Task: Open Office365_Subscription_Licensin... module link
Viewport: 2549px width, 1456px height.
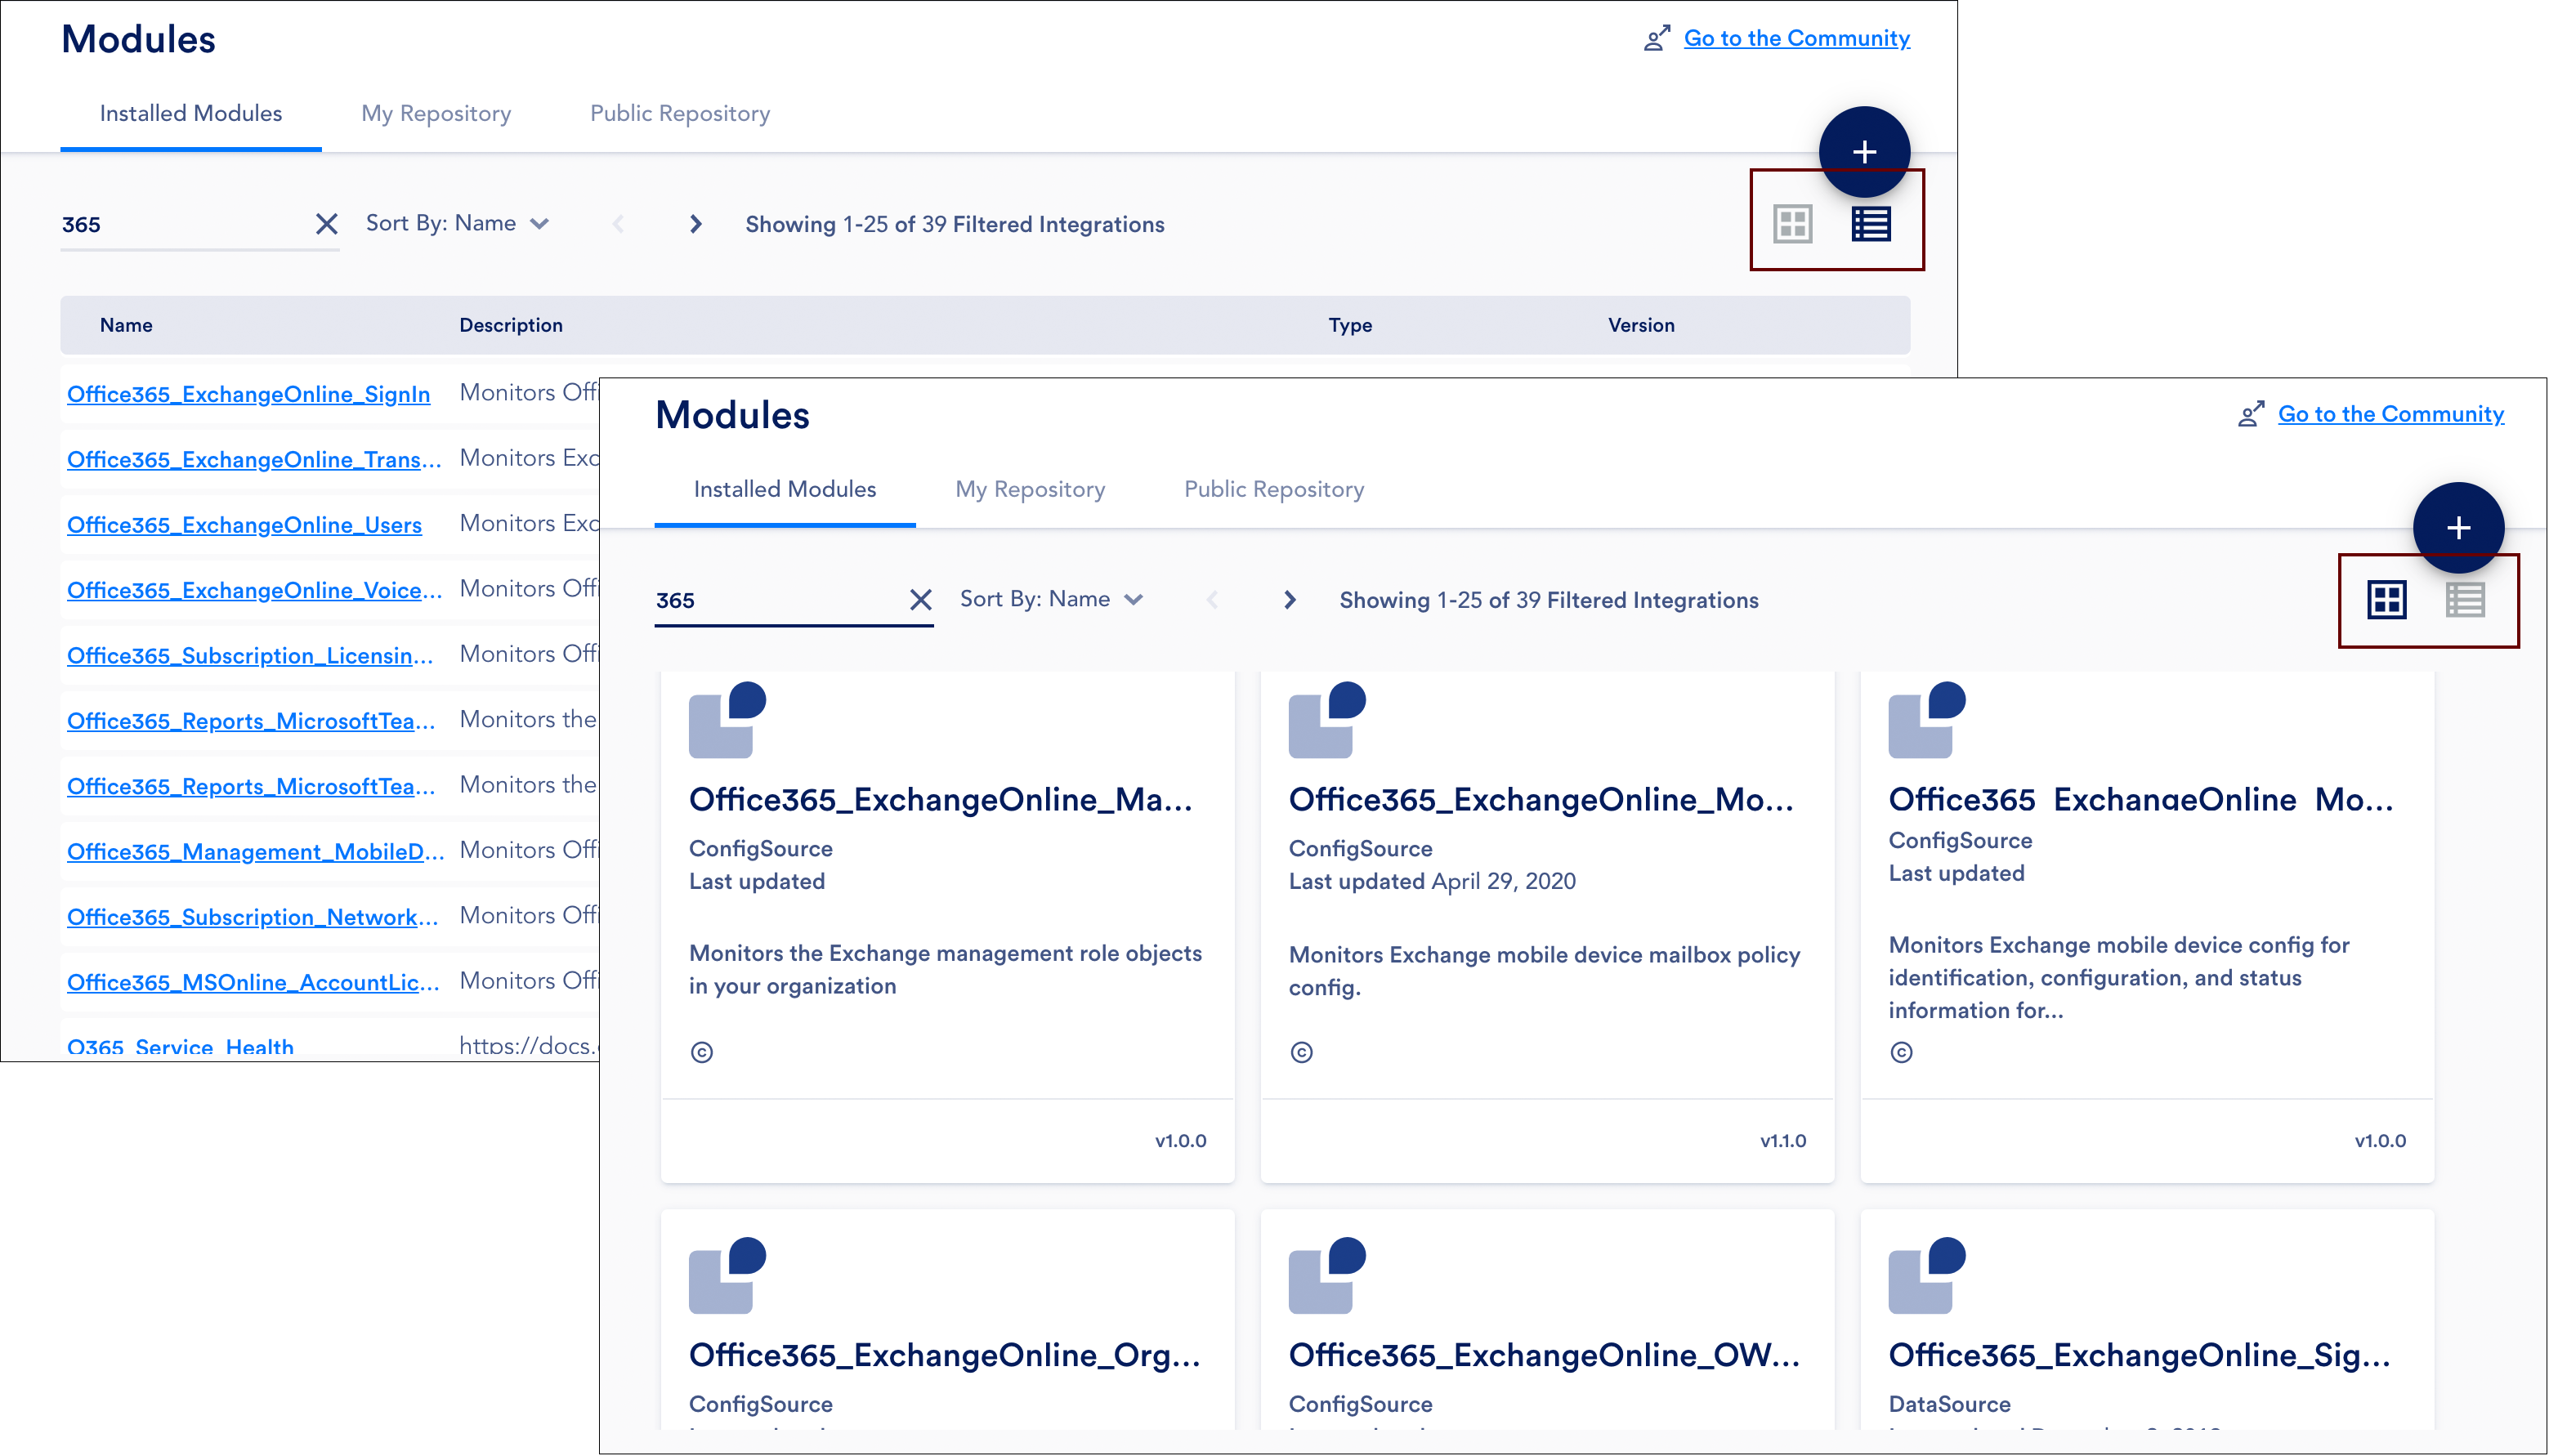Action: tap(250, 655)
